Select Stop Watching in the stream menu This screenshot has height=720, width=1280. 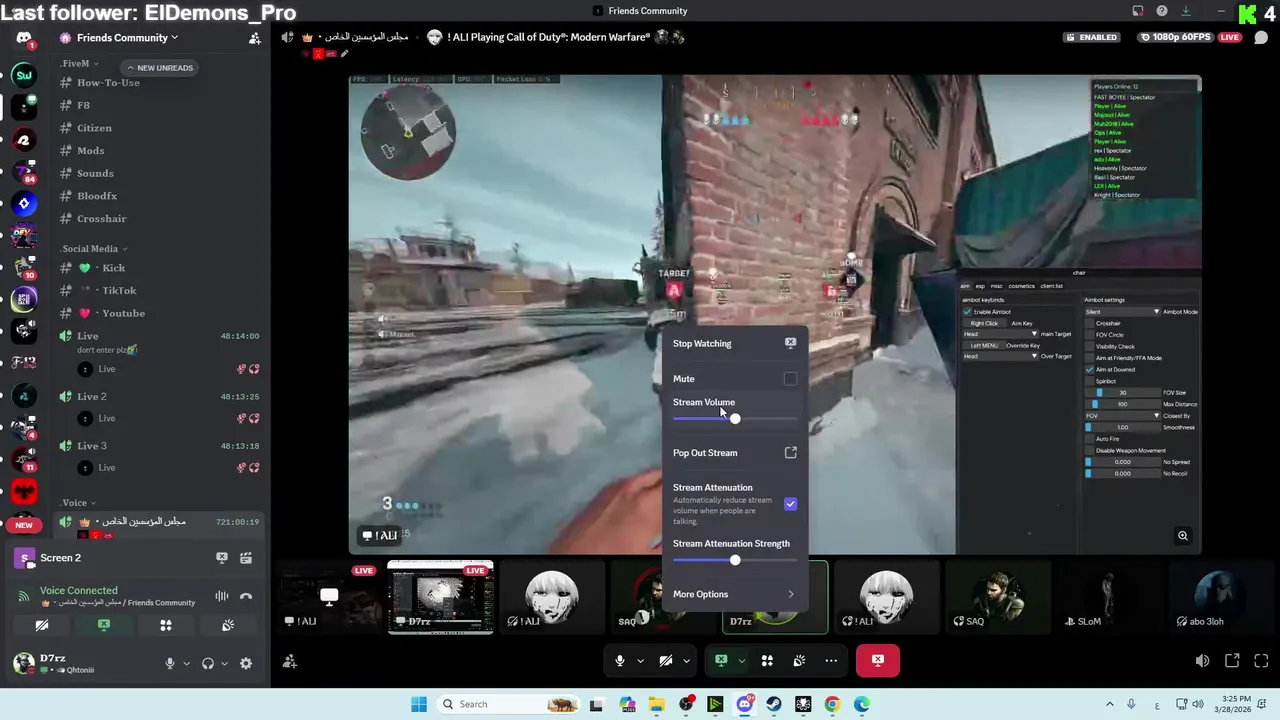point(735,343)
